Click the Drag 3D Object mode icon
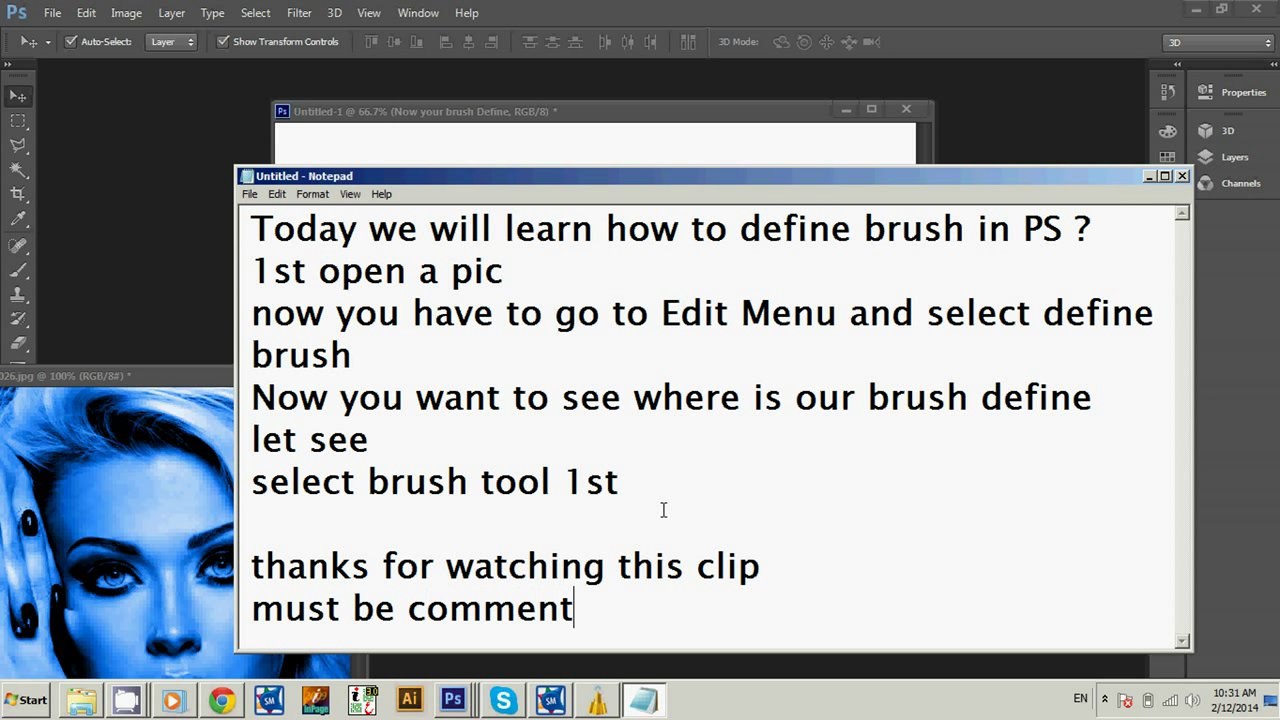 pyautogui.click(x=826, y=42)
